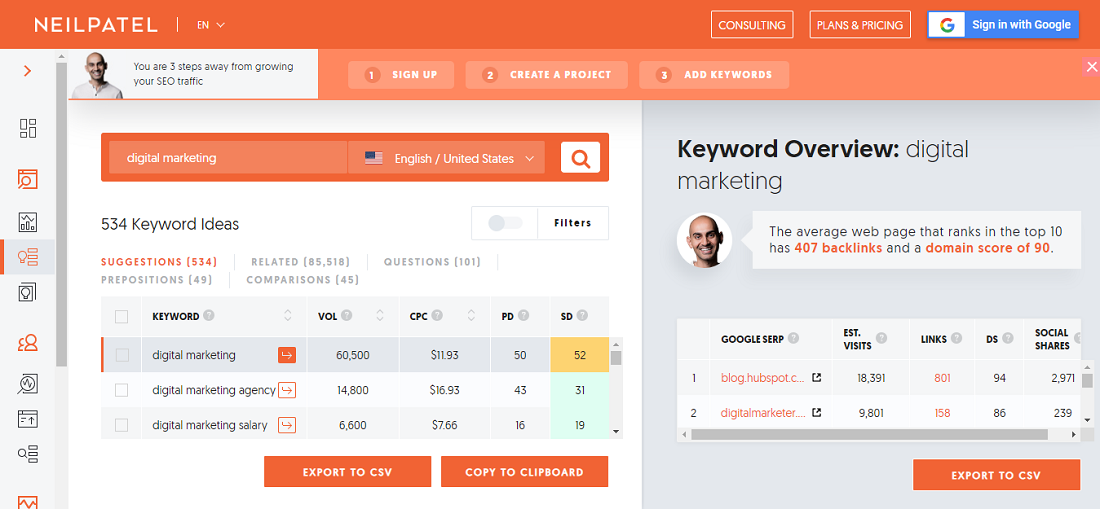Click the green SD 31 score cell
This screenshot has height=509, width=1100.
(579, 390)
